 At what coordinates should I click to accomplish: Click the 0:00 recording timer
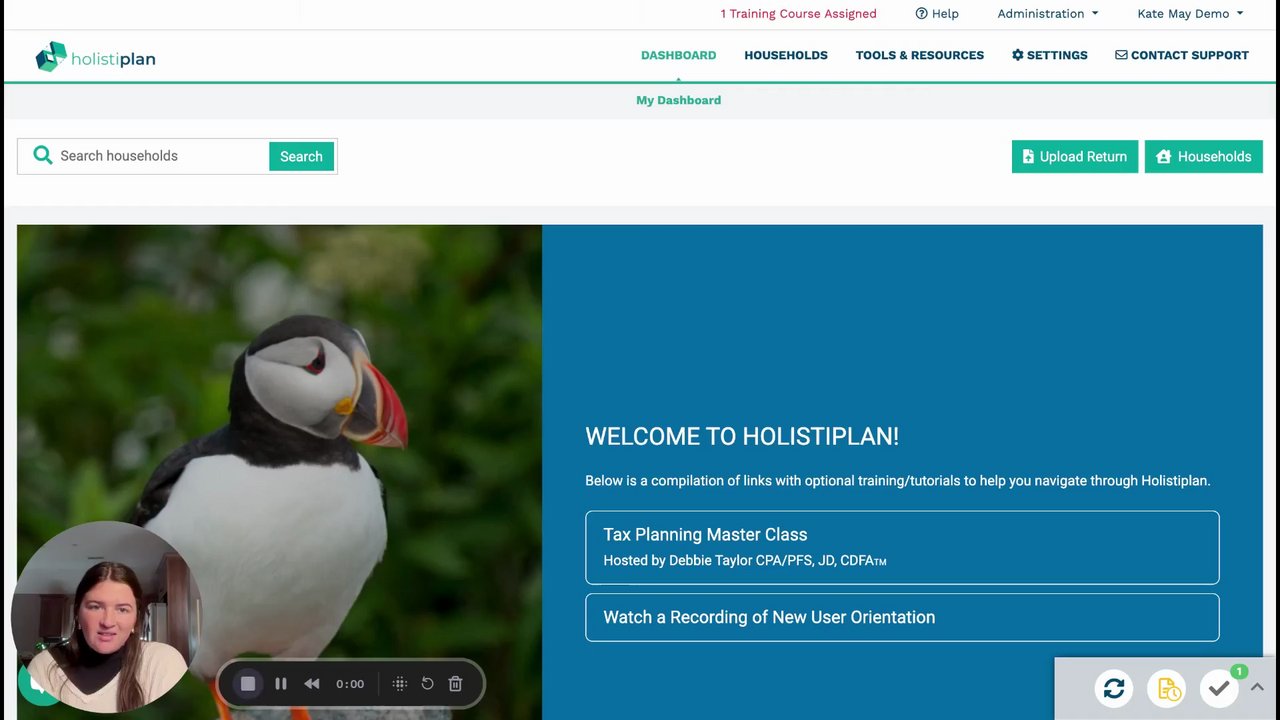[350, 684]
